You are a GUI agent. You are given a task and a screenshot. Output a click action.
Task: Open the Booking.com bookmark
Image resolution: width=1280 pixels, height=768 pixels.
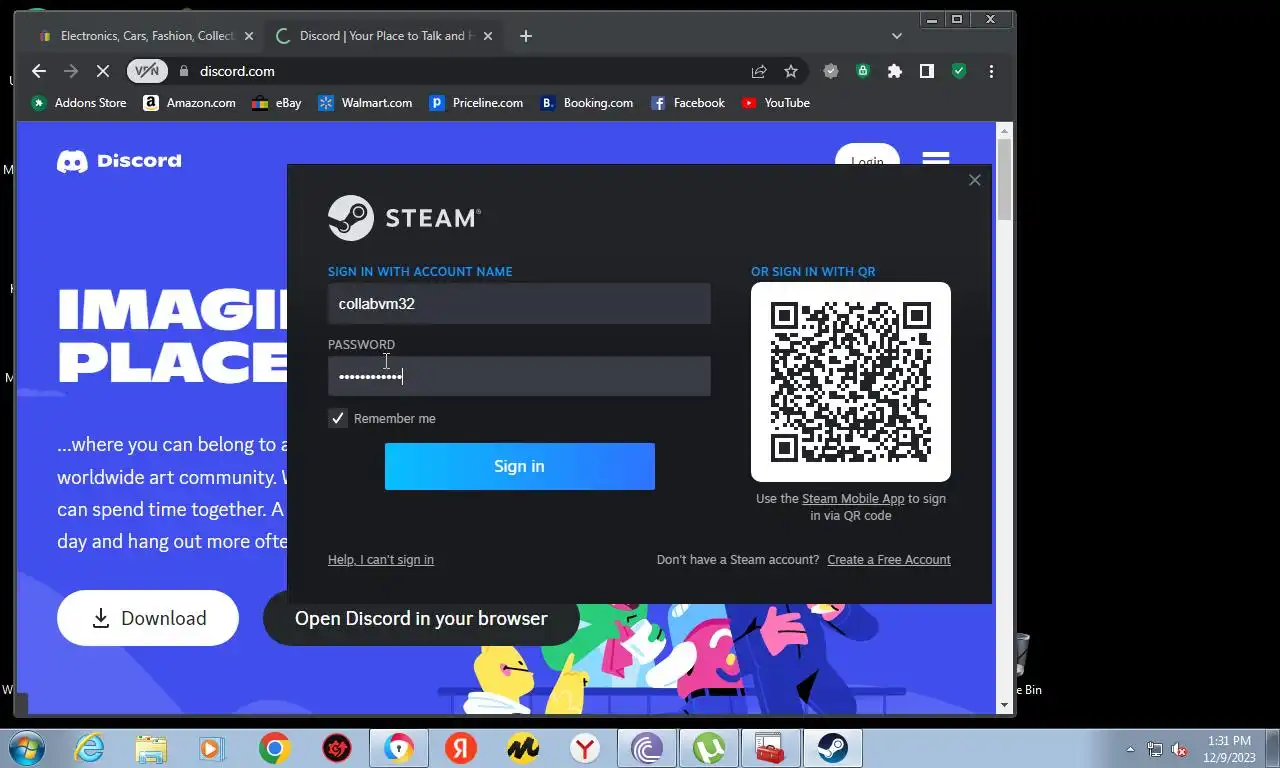(587, 103)
